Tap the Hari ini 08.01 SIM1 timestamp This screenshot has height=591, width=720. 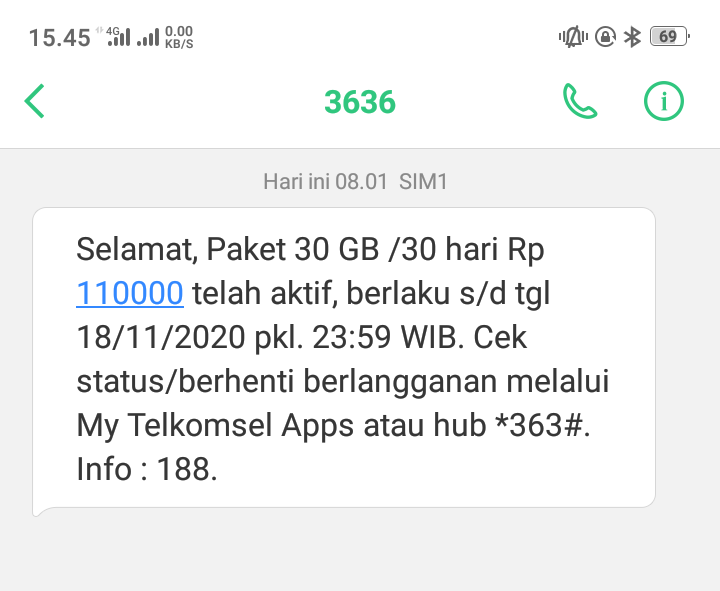point(355,181)
